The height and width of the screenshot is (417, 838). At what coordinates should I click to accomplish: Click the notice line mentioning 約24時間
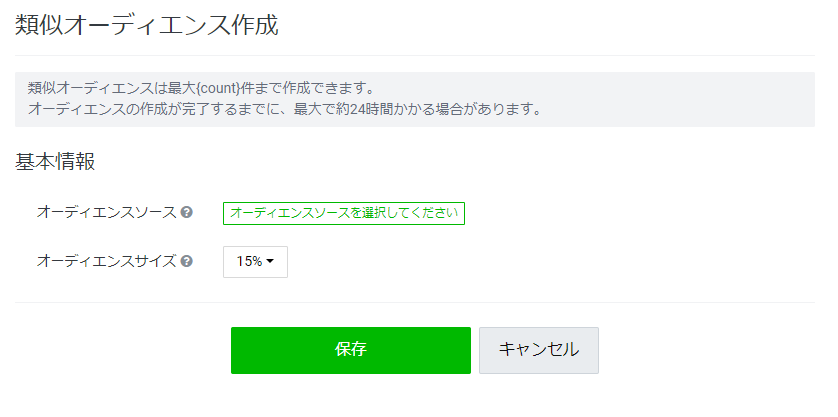(x=285, y=110)
